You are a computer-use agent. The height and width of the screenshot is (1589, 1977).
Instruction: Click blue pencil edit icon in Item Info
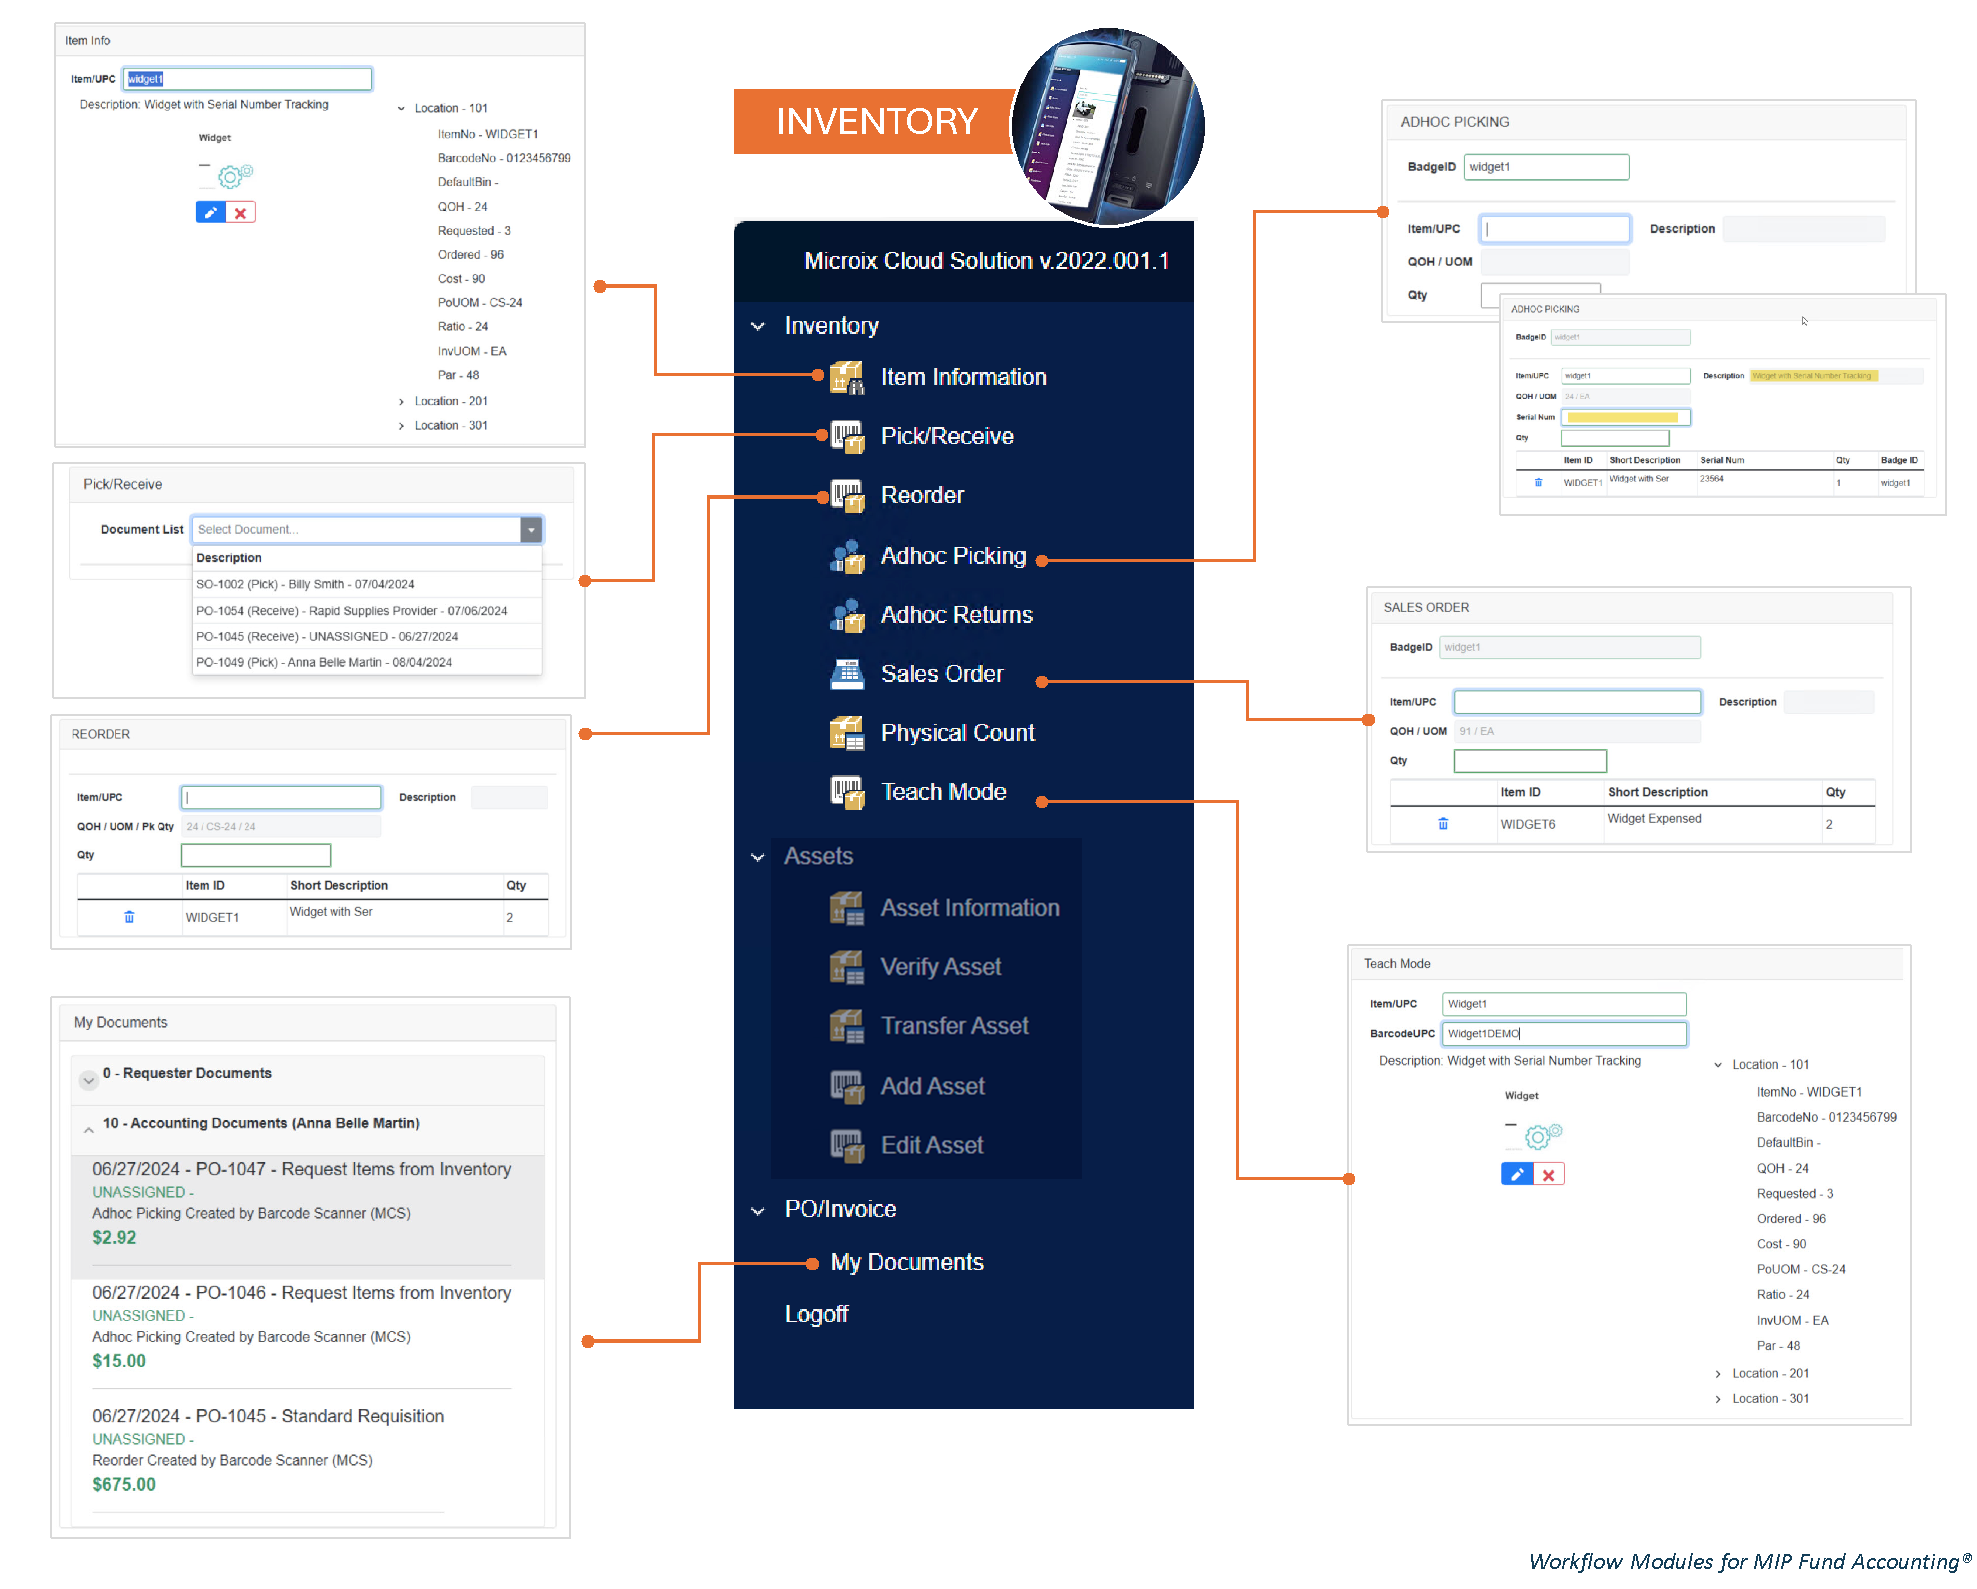(210, 213)
